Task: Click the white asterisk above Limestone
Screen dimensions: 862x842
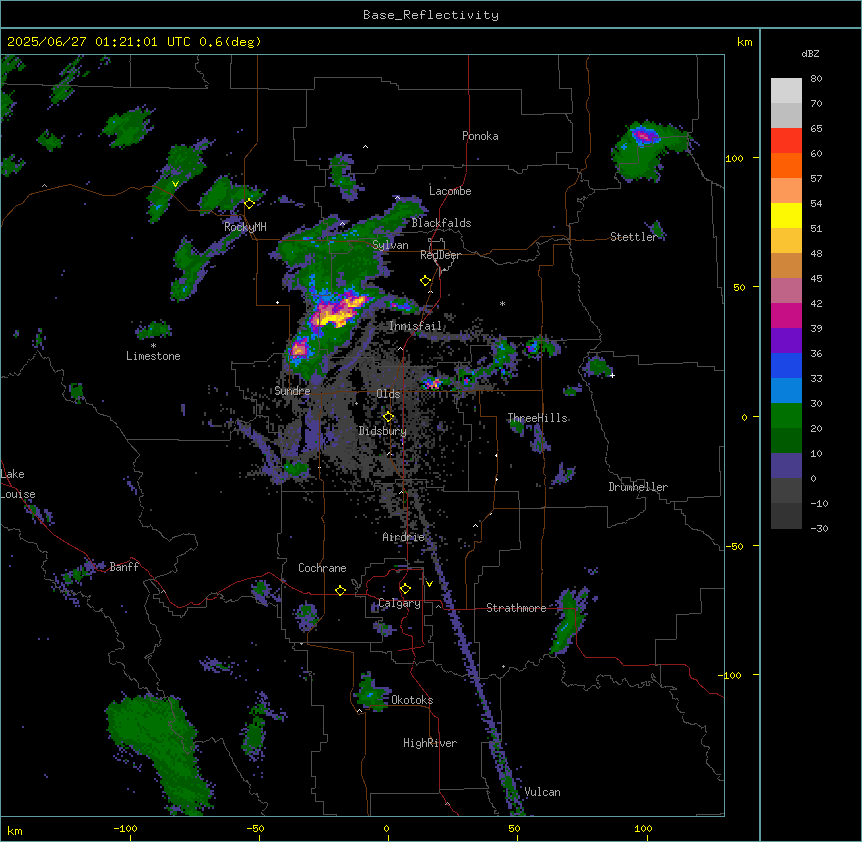Action: (153, 346)
